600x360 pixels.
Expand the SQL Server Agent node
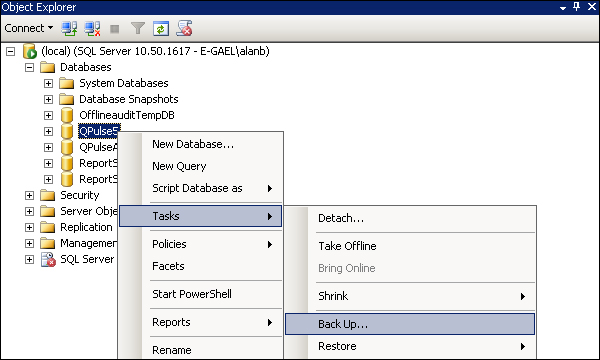(29, 260)
